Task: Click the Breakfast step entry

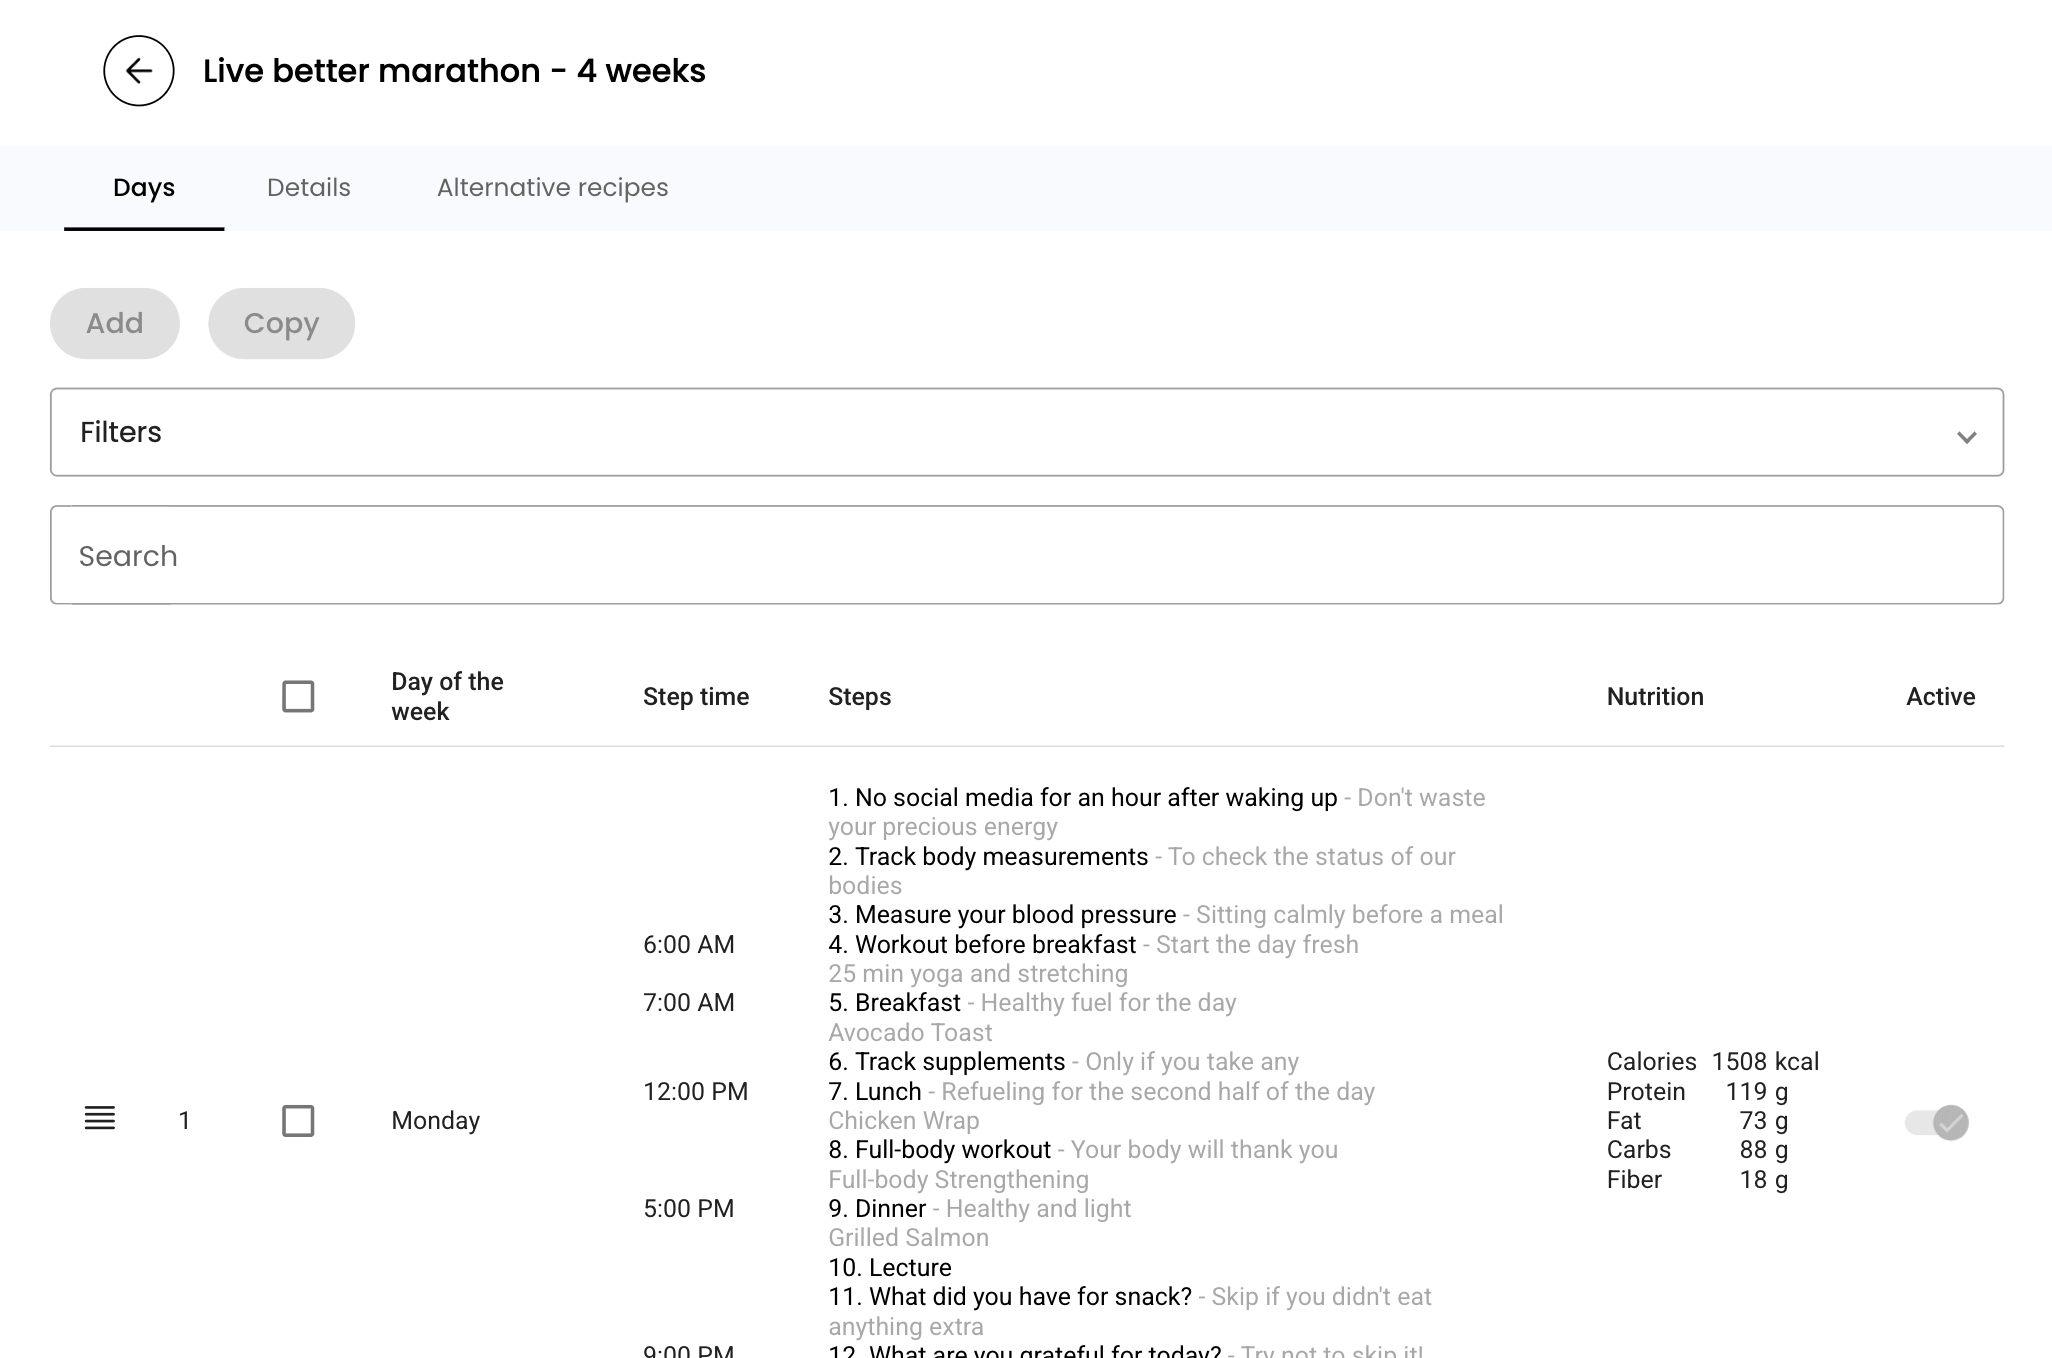Action: coord(907,1003)
